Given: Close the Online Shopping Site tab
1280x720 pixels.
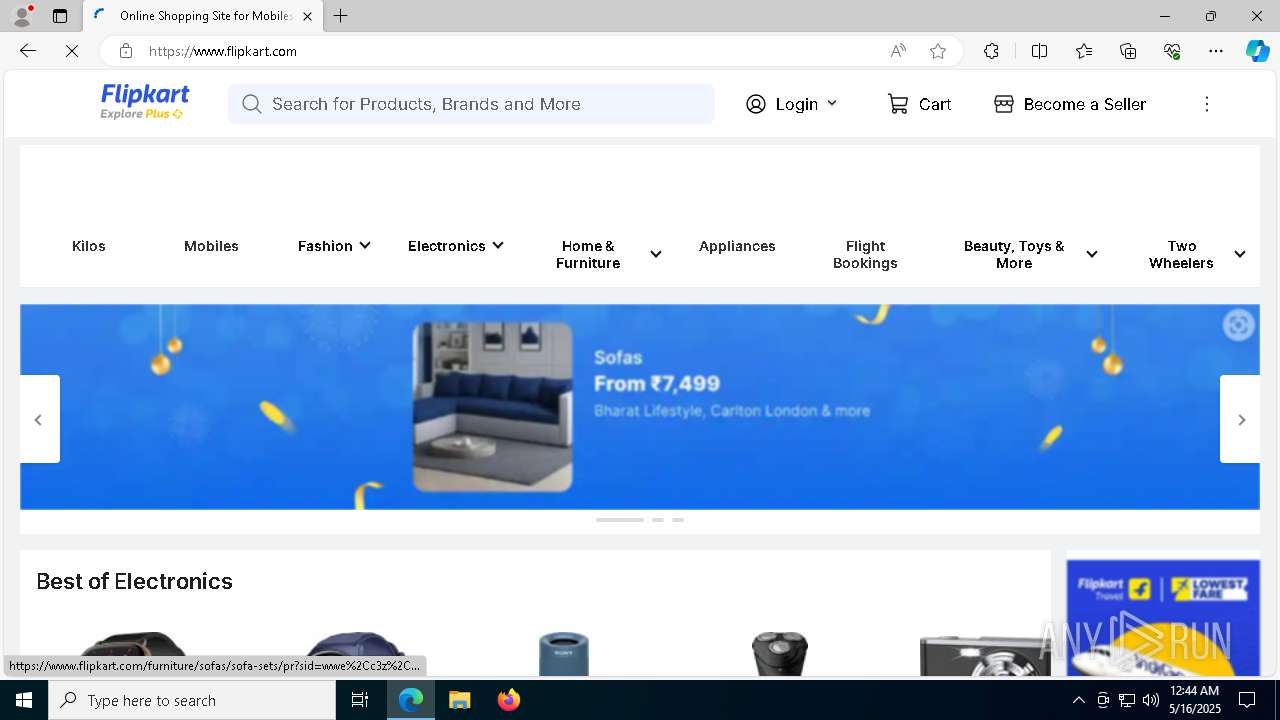Looking at the screenshot, I should (x=307, y=16).
